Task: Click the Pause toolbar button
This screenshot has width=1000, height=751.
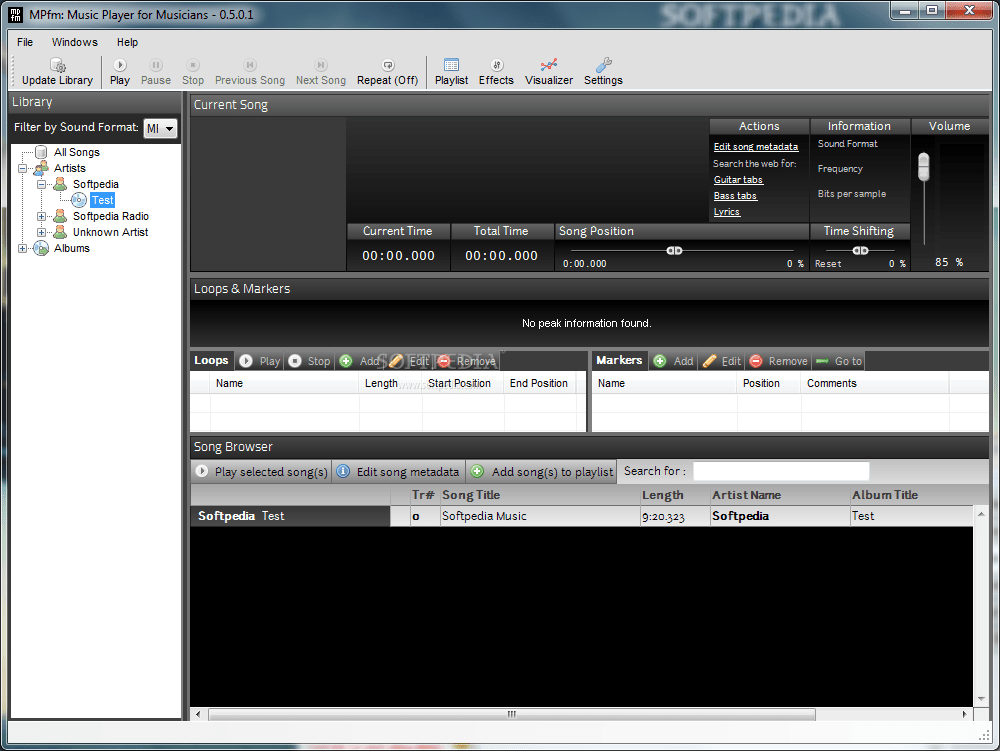Action: 156,72
